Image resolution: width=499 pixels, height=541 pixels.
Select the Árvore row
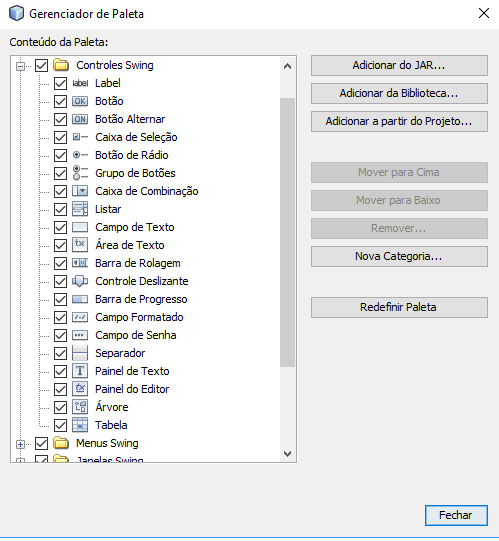(x=111, y=407)
